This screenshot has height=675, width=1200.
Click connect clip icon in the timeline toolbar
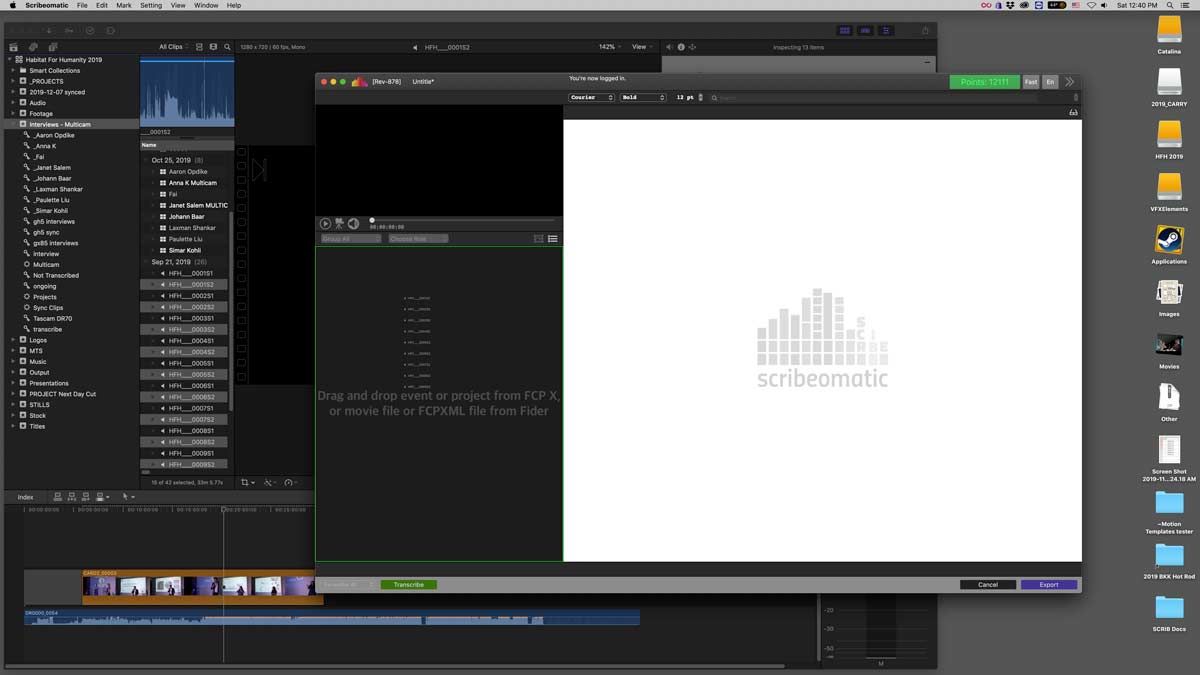[x=57, y=496]
